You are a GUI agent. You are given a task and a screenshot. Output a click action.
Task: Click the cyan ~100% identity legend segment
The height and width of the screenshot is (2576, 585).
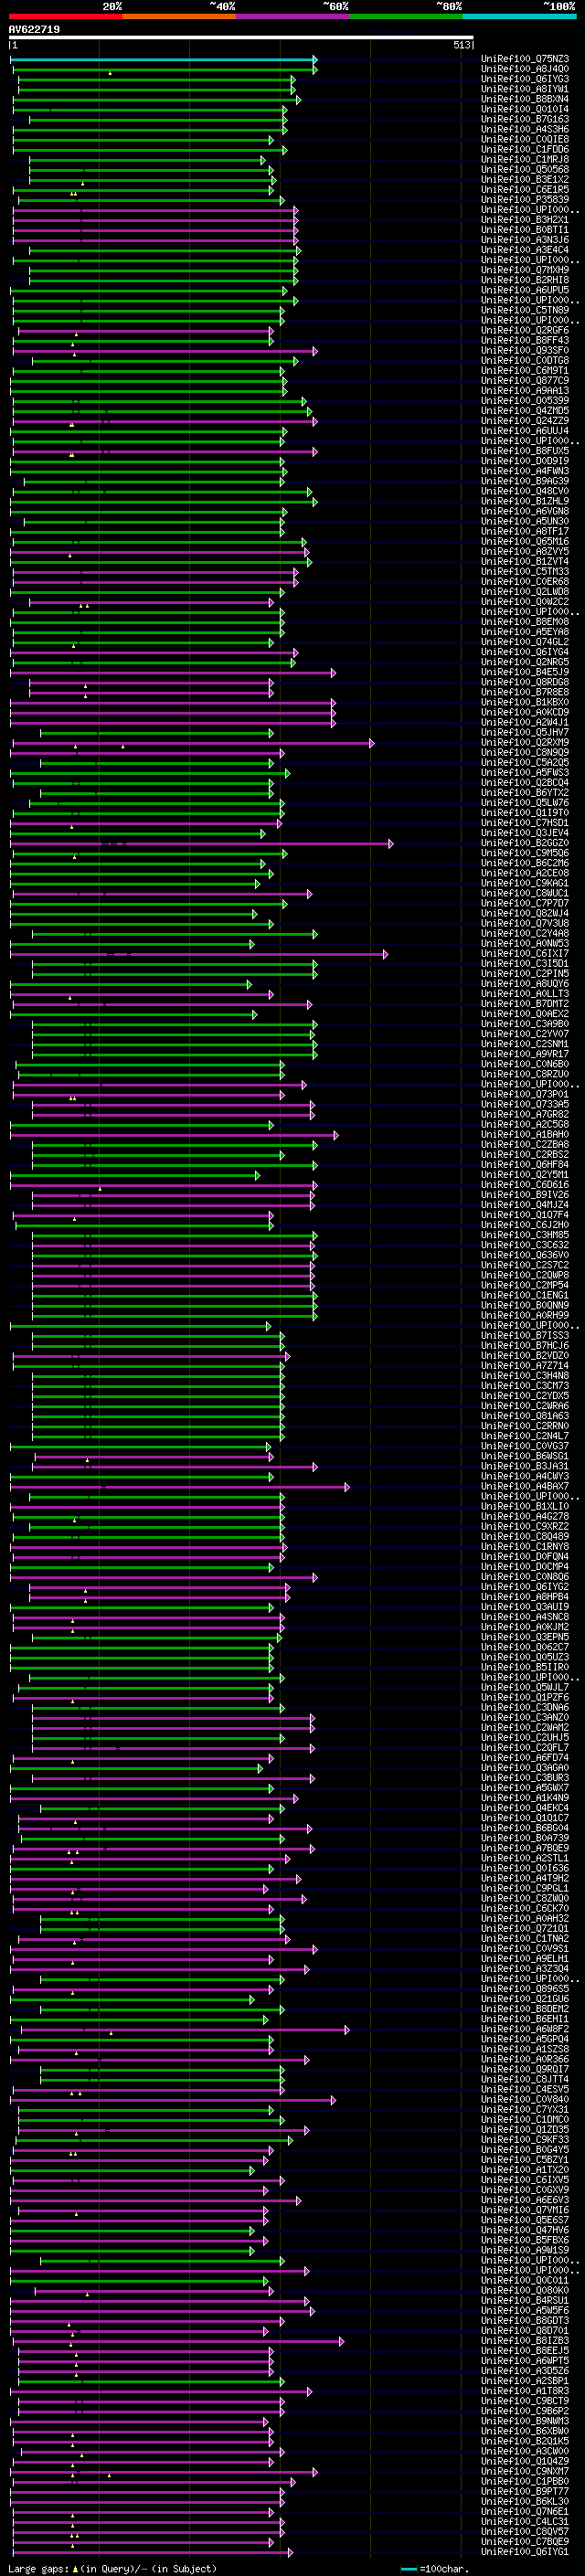click(519, 17)
